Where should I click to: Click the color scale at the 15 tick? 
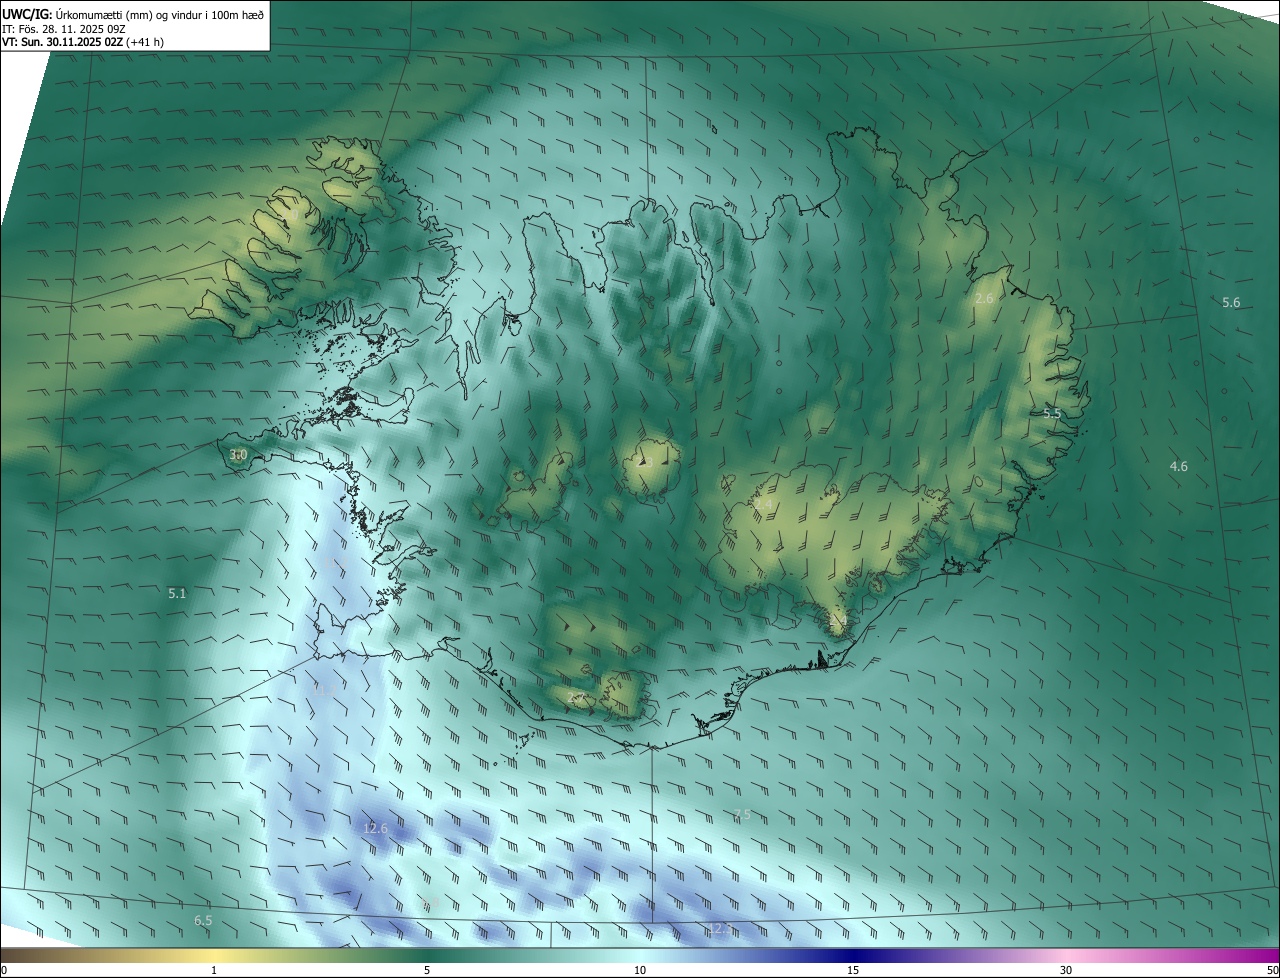(x=853, y=970)
